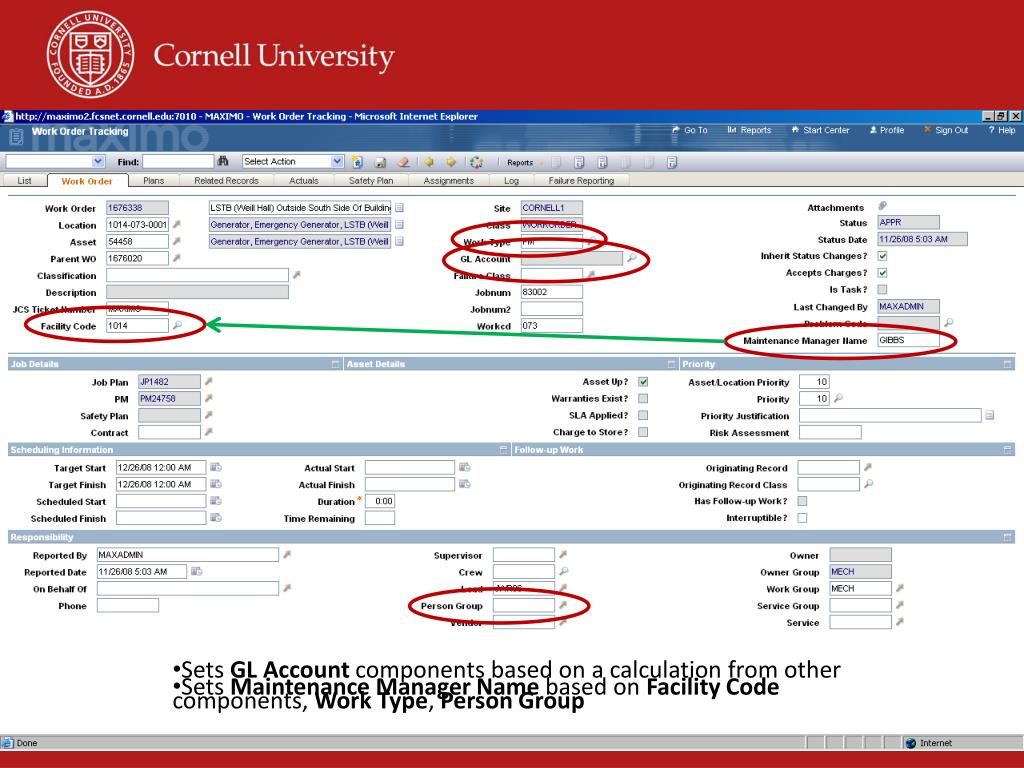
Task: Open the Related Records tab
Action: coord(226,181)
